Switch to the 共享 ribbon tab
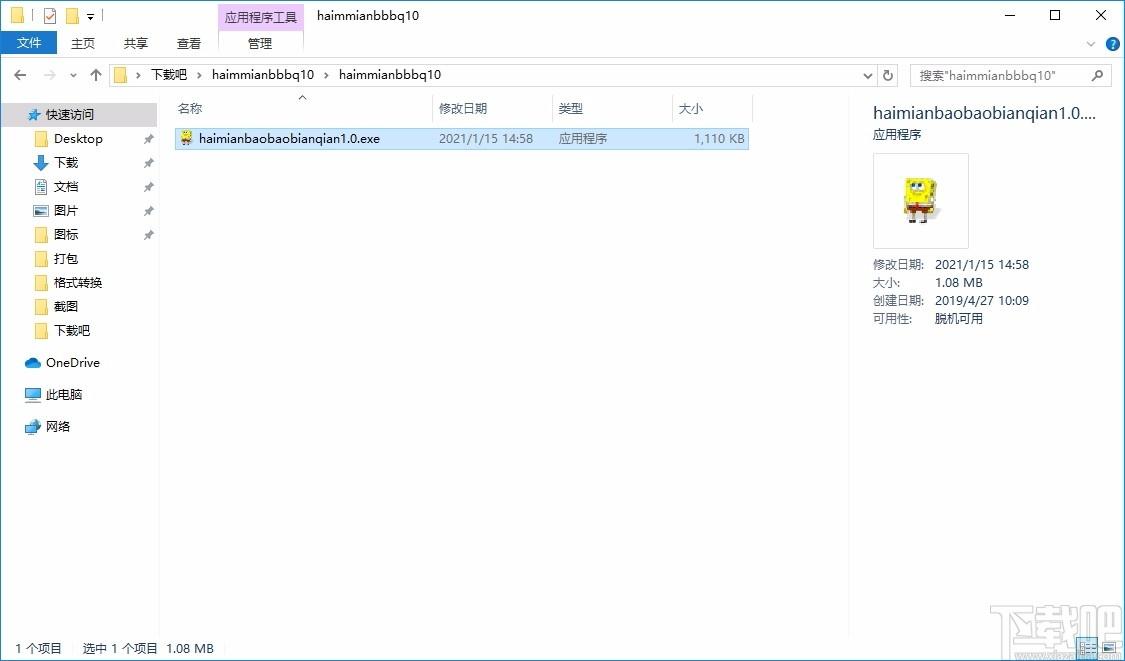Viewport: 1125px width, 661px height. tap(136, 43)
